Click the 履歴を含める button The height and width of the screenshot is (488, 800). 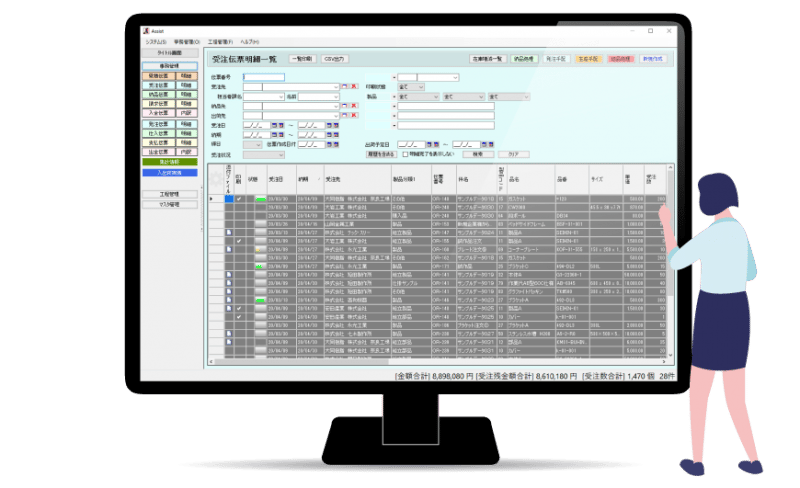pos(381,154)
